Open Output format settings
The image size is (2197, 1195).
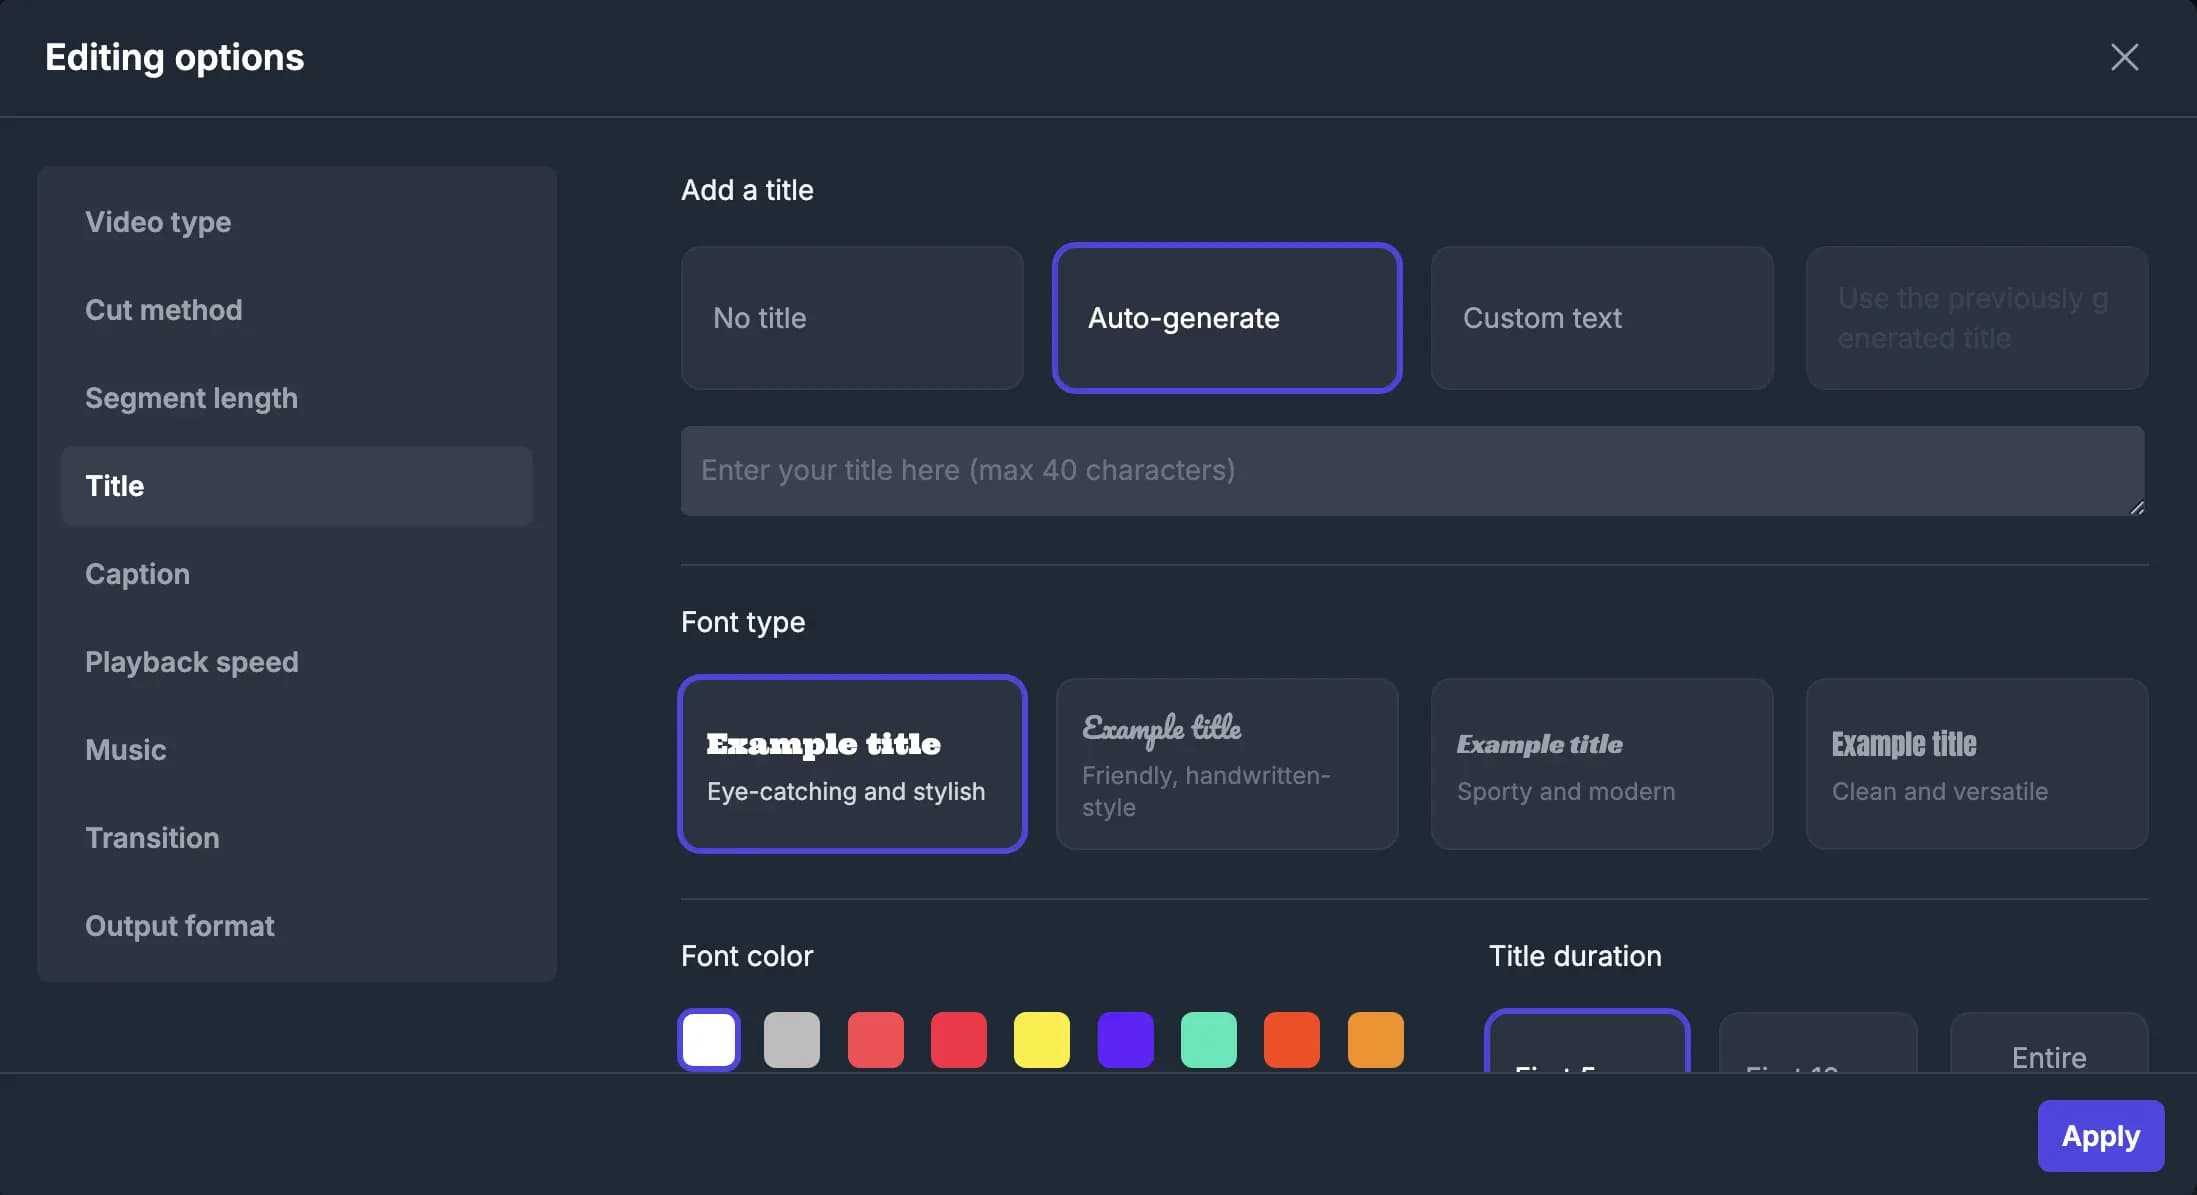[180, 926]
